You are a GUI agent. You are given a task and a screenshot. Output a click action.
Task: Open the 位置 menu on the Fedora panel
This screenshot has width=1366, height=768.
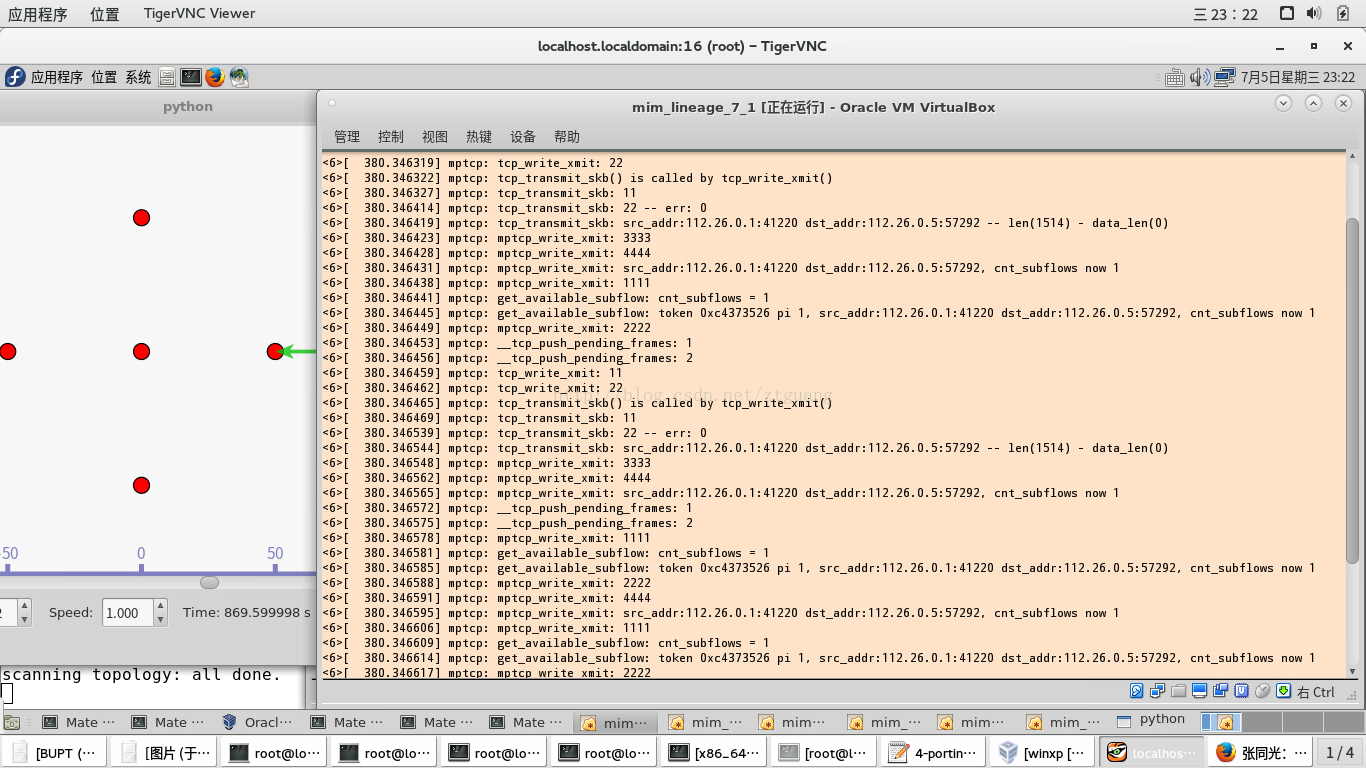[x=104, y=77]
